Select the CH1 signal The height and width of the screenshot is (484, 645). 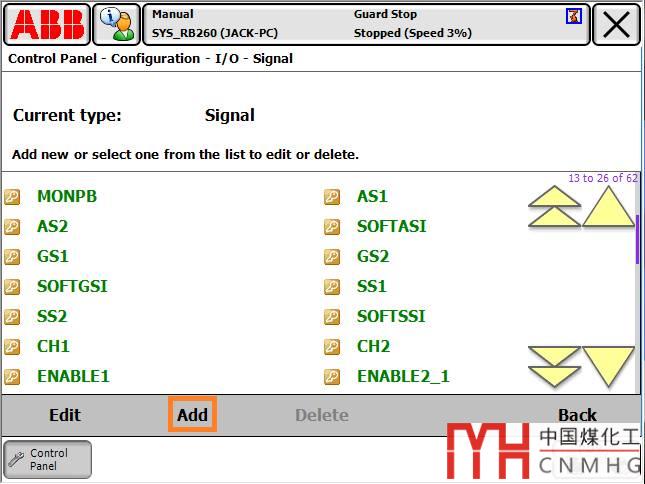point(53,347)
